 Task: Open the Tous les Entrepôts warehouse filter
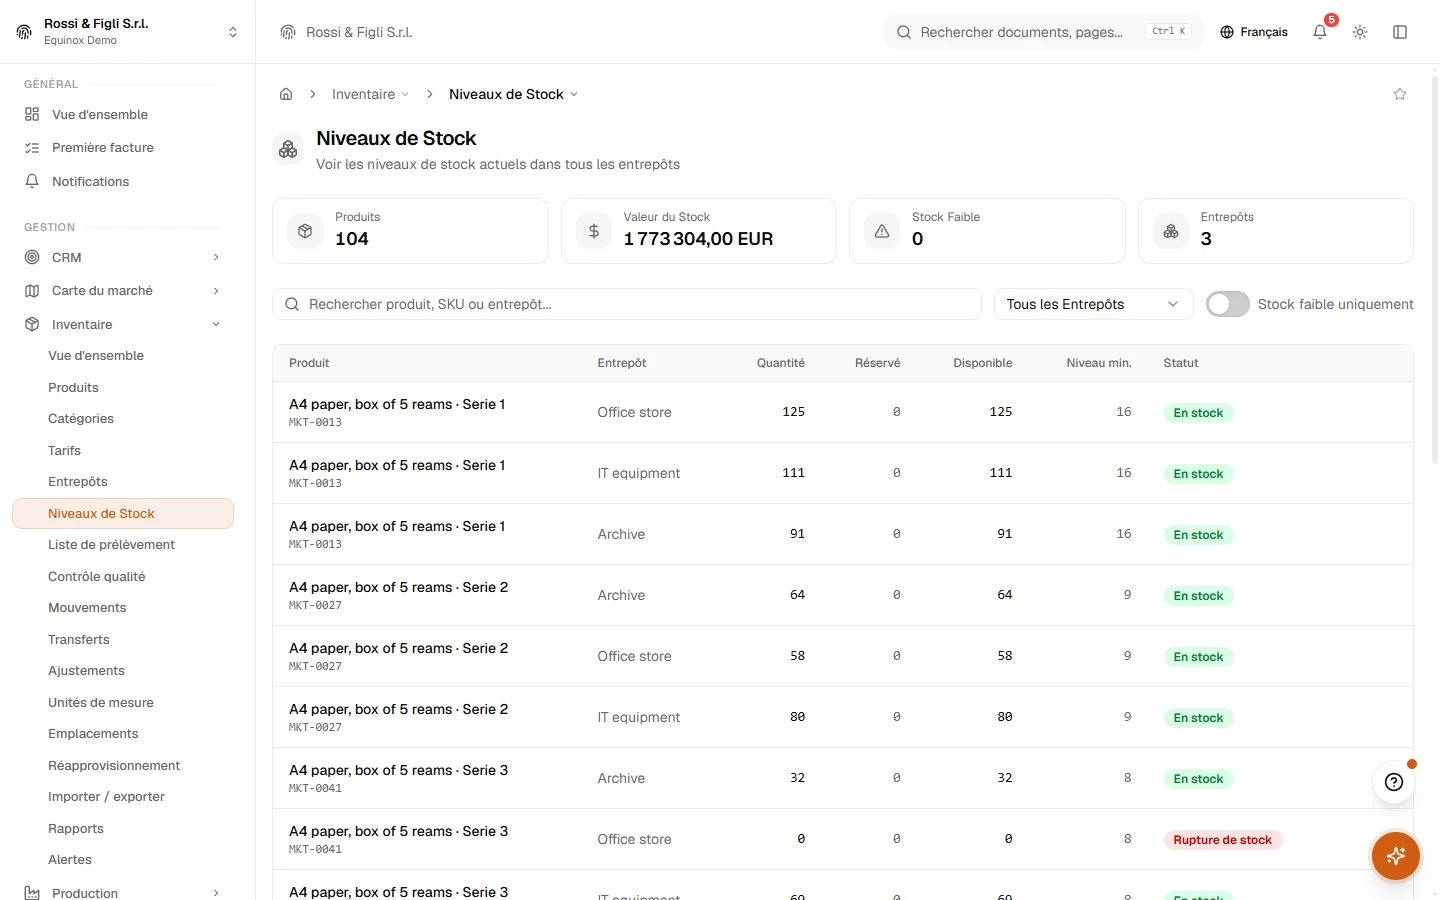coord(1093,304)
